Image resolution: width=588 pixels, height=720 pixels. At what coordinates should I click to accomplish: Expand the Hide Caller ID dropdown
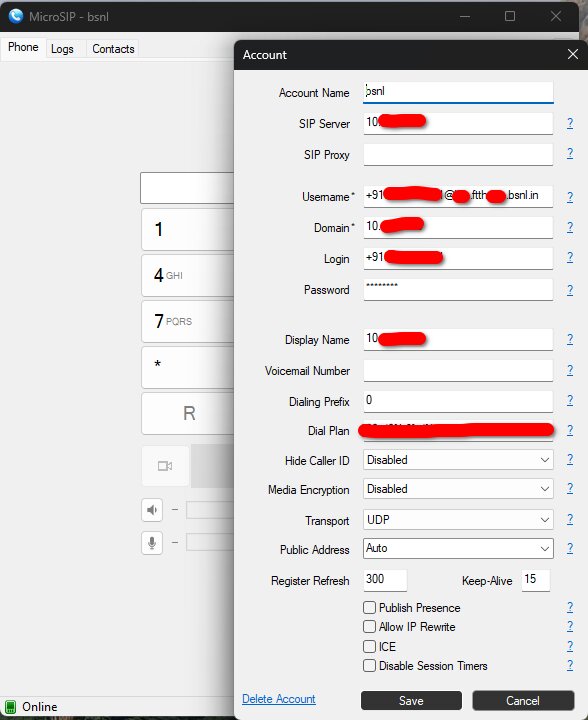[x=458, y=460]
